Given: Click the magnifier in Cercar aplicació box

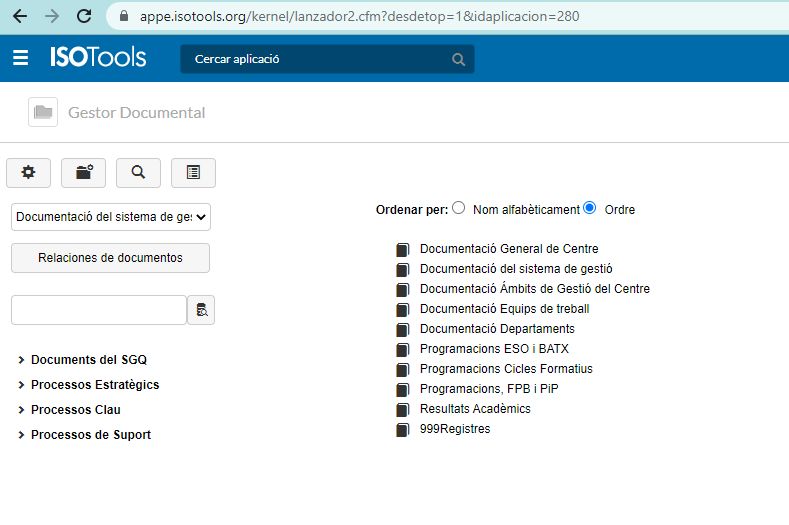Looking at the screenshot, I should 458,59.
